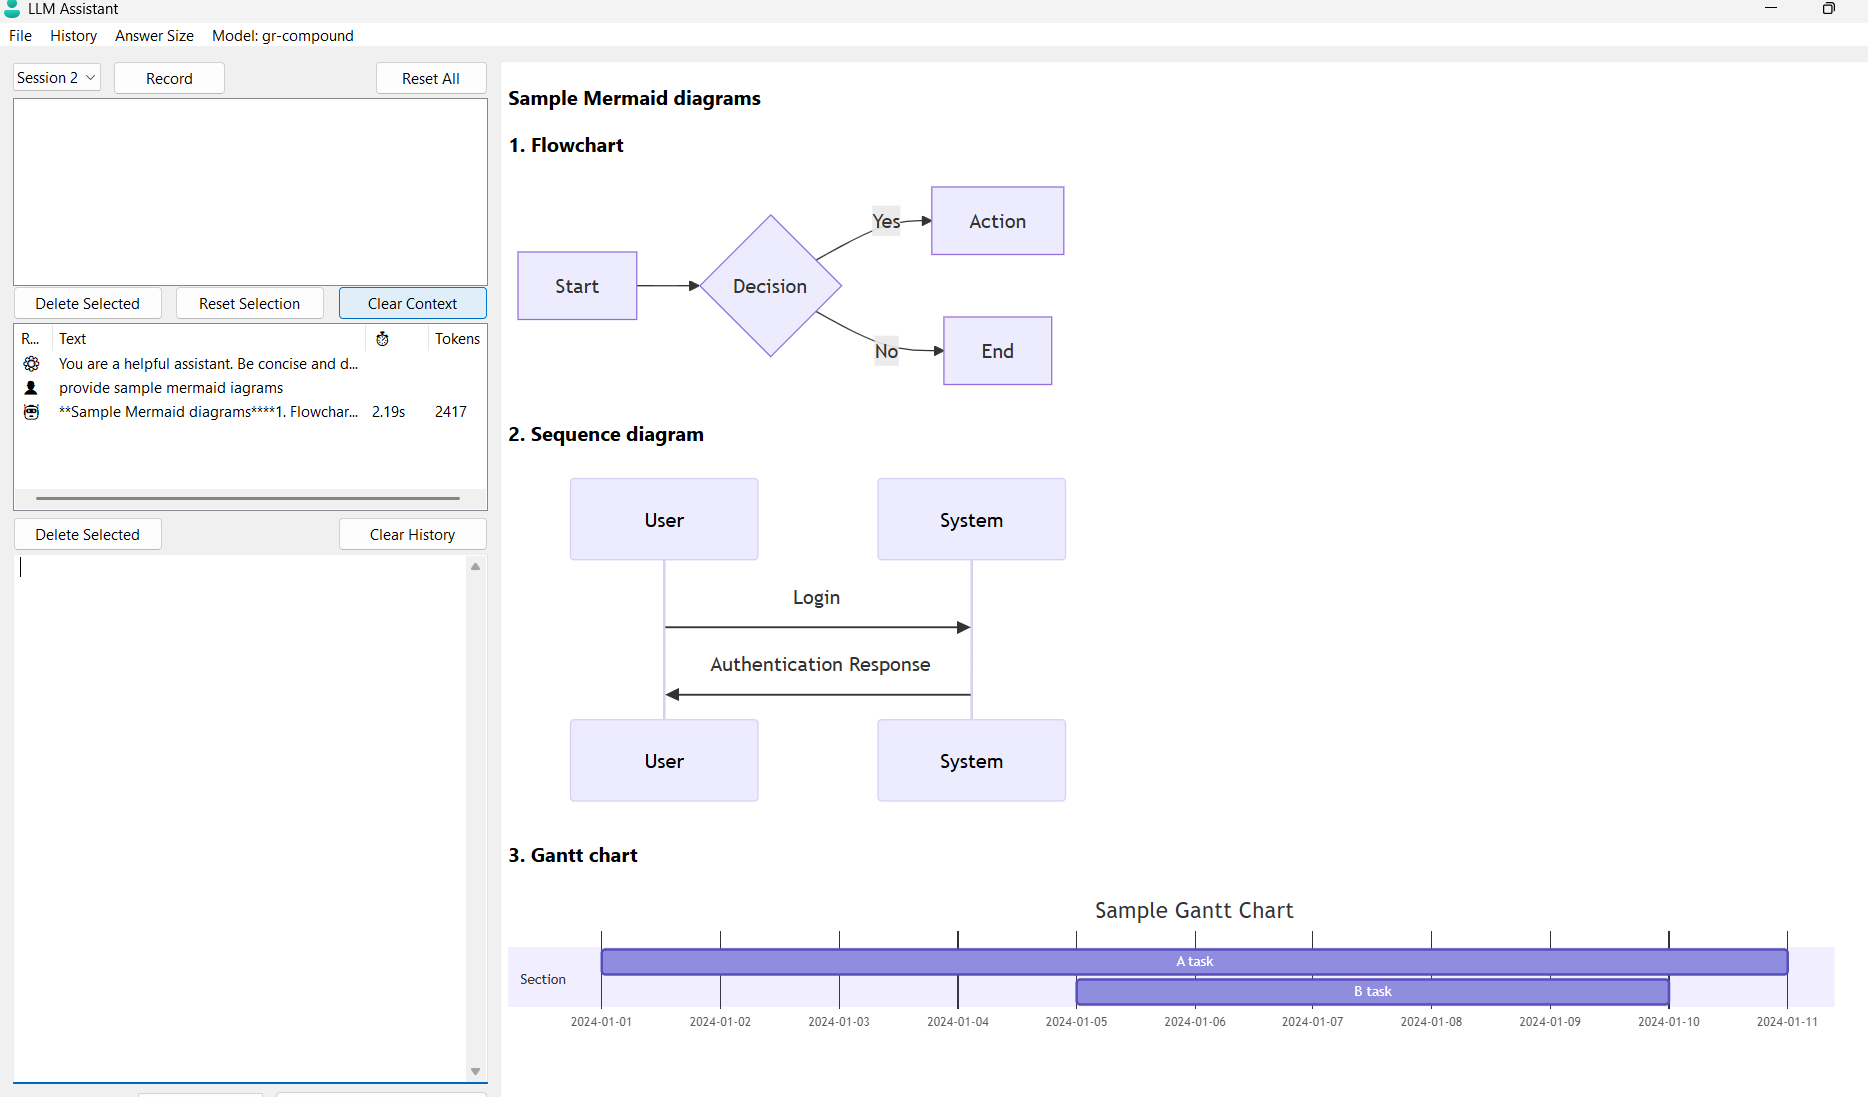Open the Model: gr-compound menu
The width and height of the screenshot is (1868, 1097).
(282, 36)
